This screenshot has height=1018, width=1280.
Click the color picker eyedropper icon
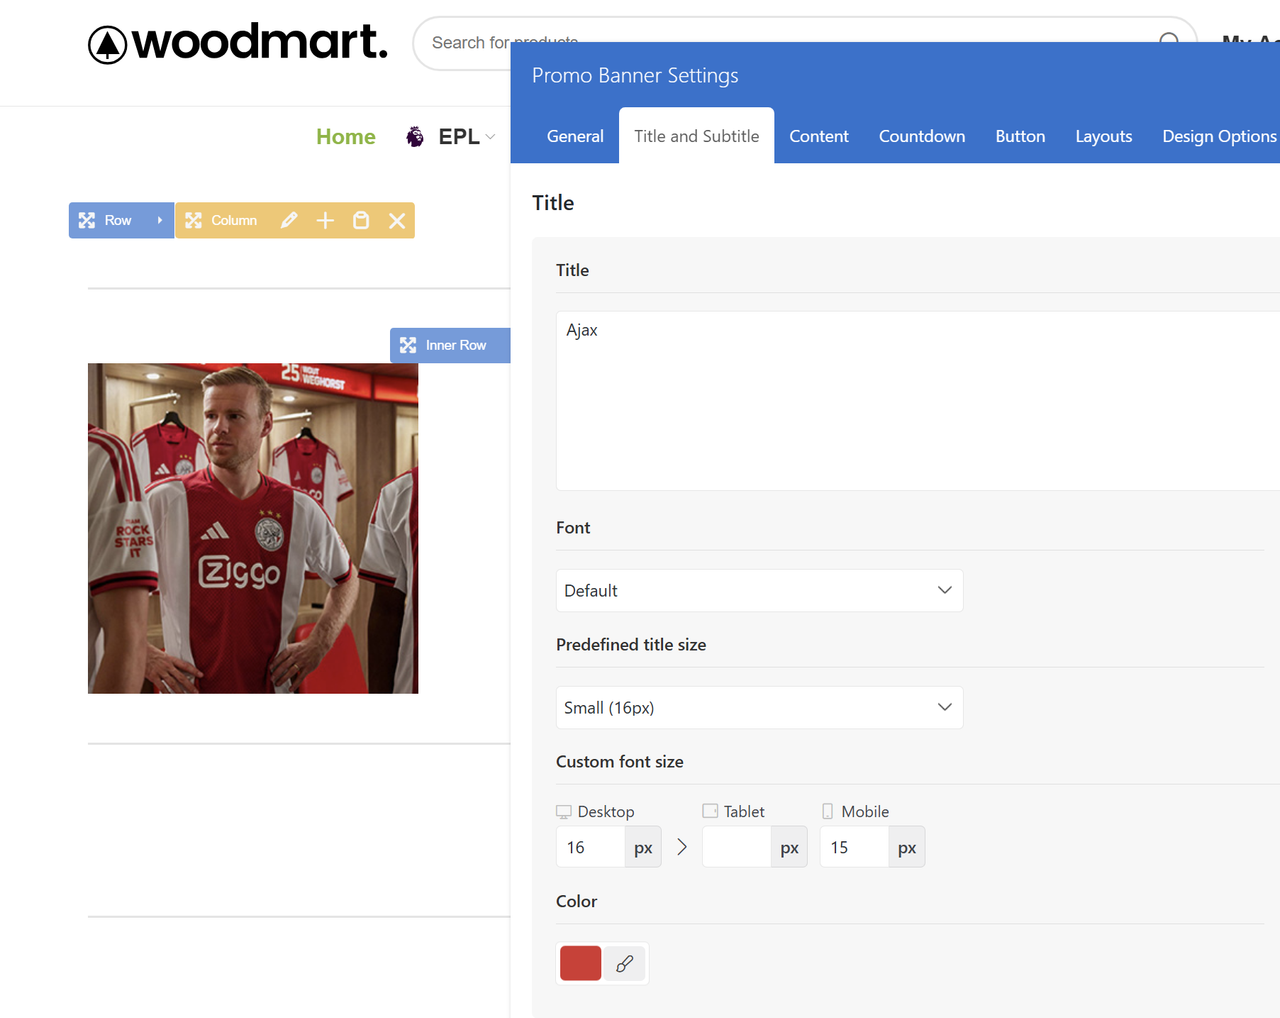pos(625,963)
